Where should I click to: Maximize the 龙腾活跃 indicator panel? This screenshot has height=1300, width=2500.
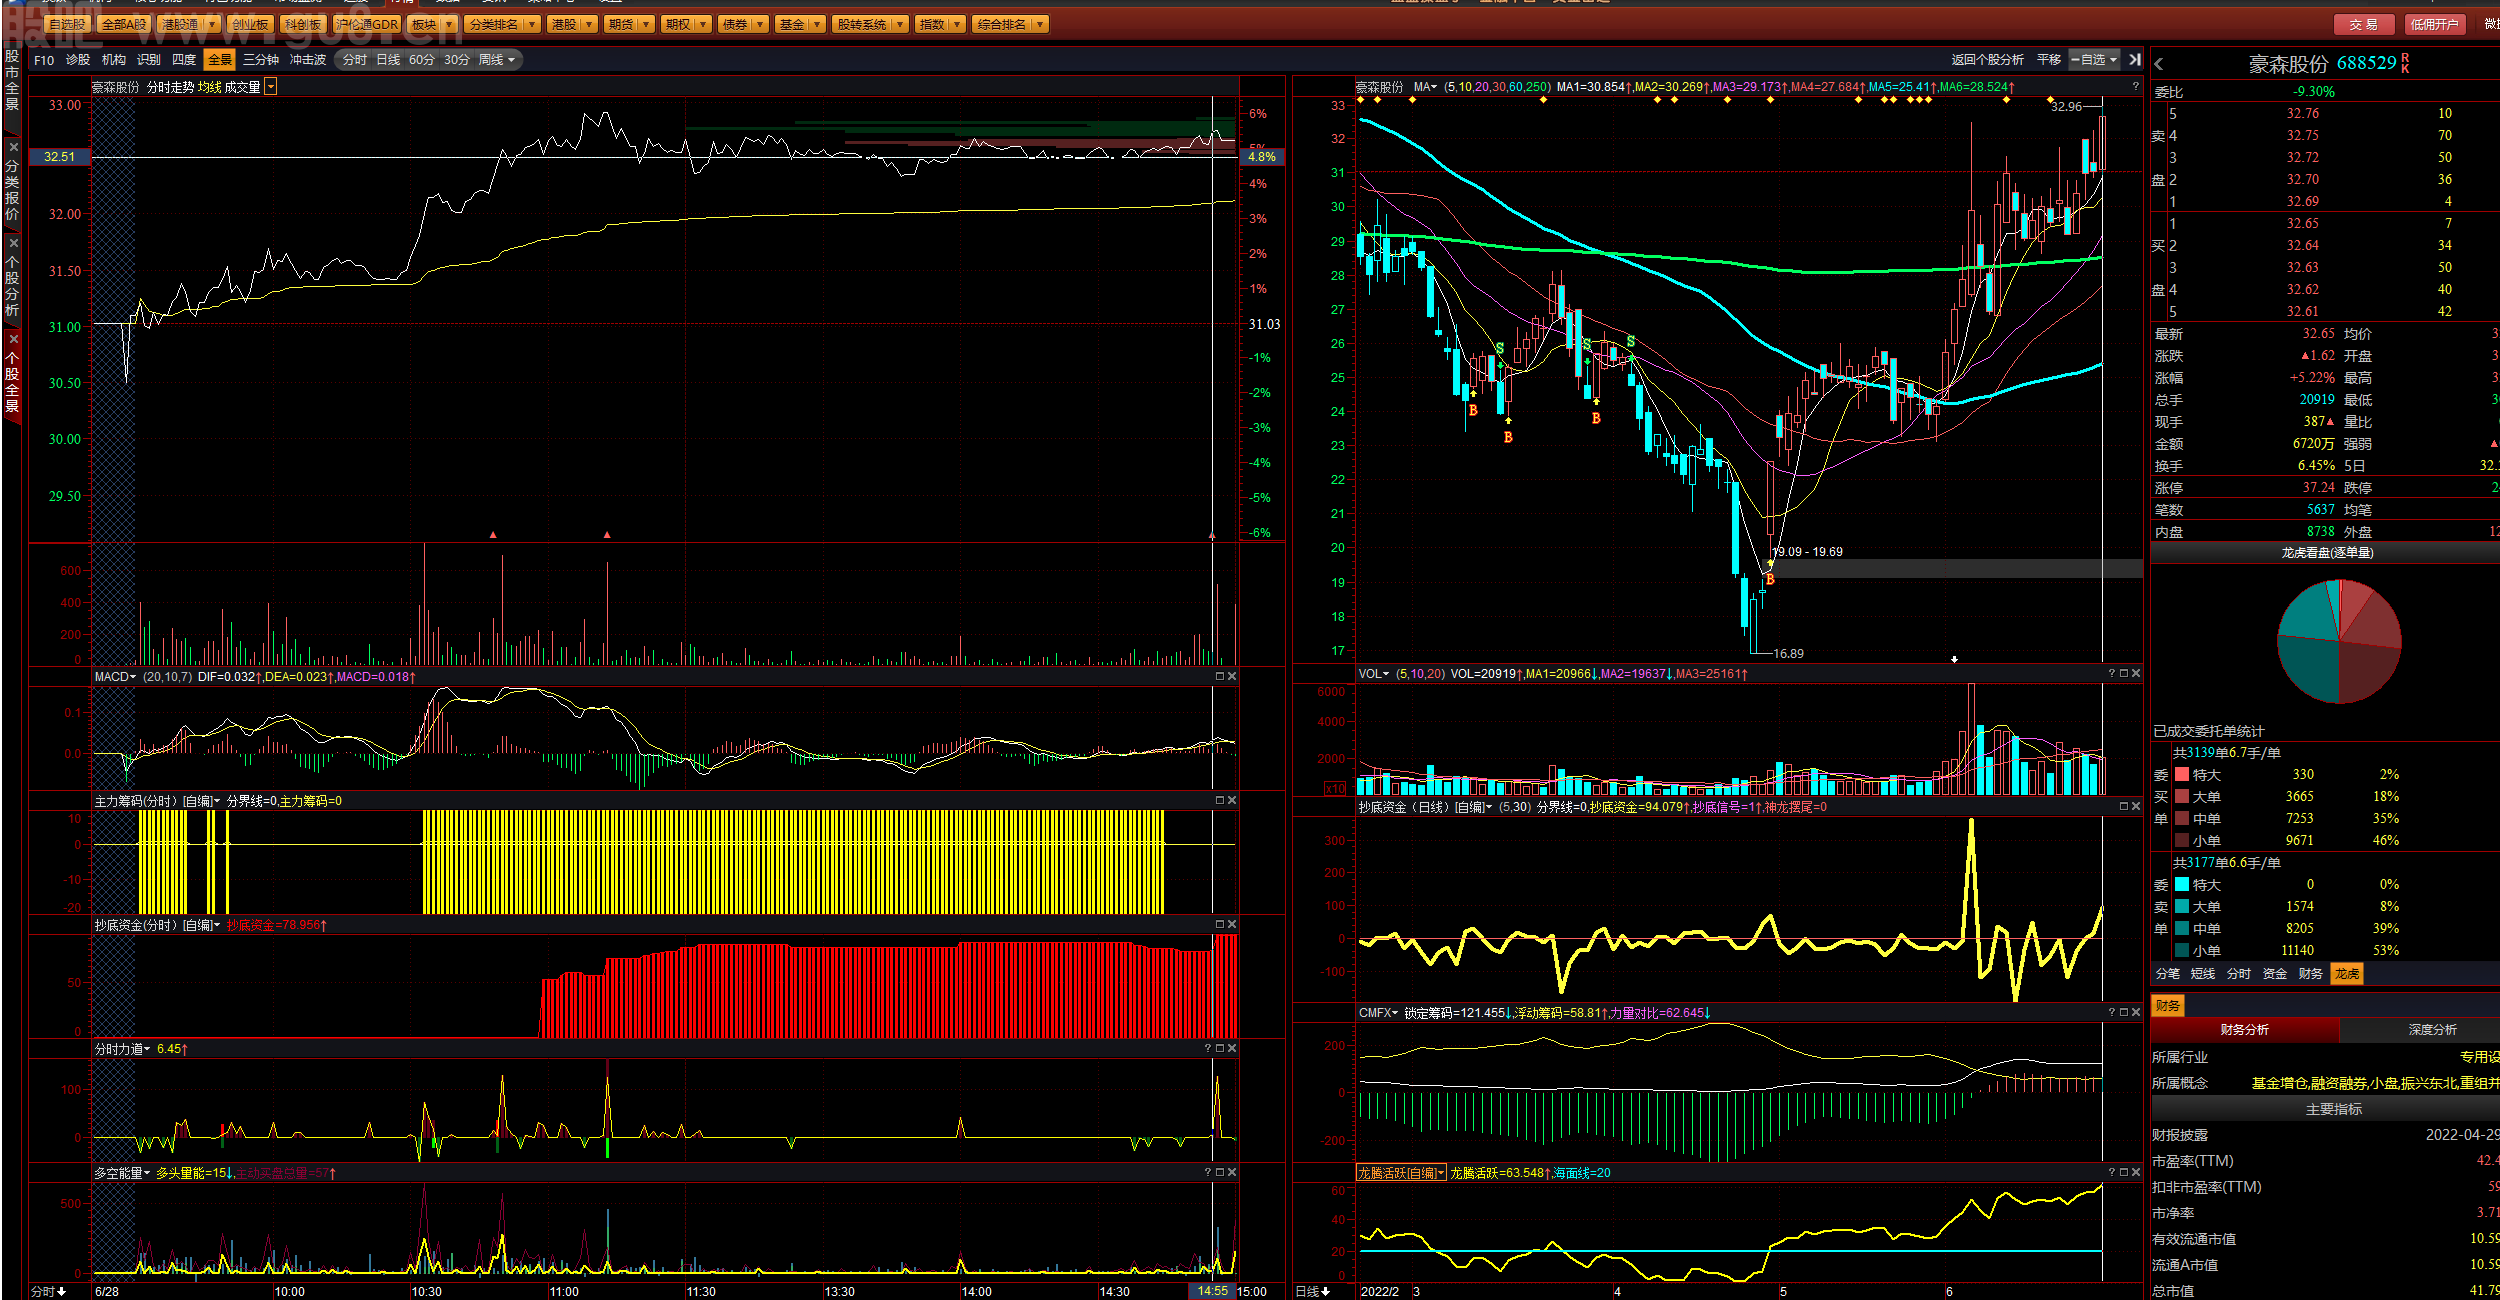[x=2124, y=1173]
